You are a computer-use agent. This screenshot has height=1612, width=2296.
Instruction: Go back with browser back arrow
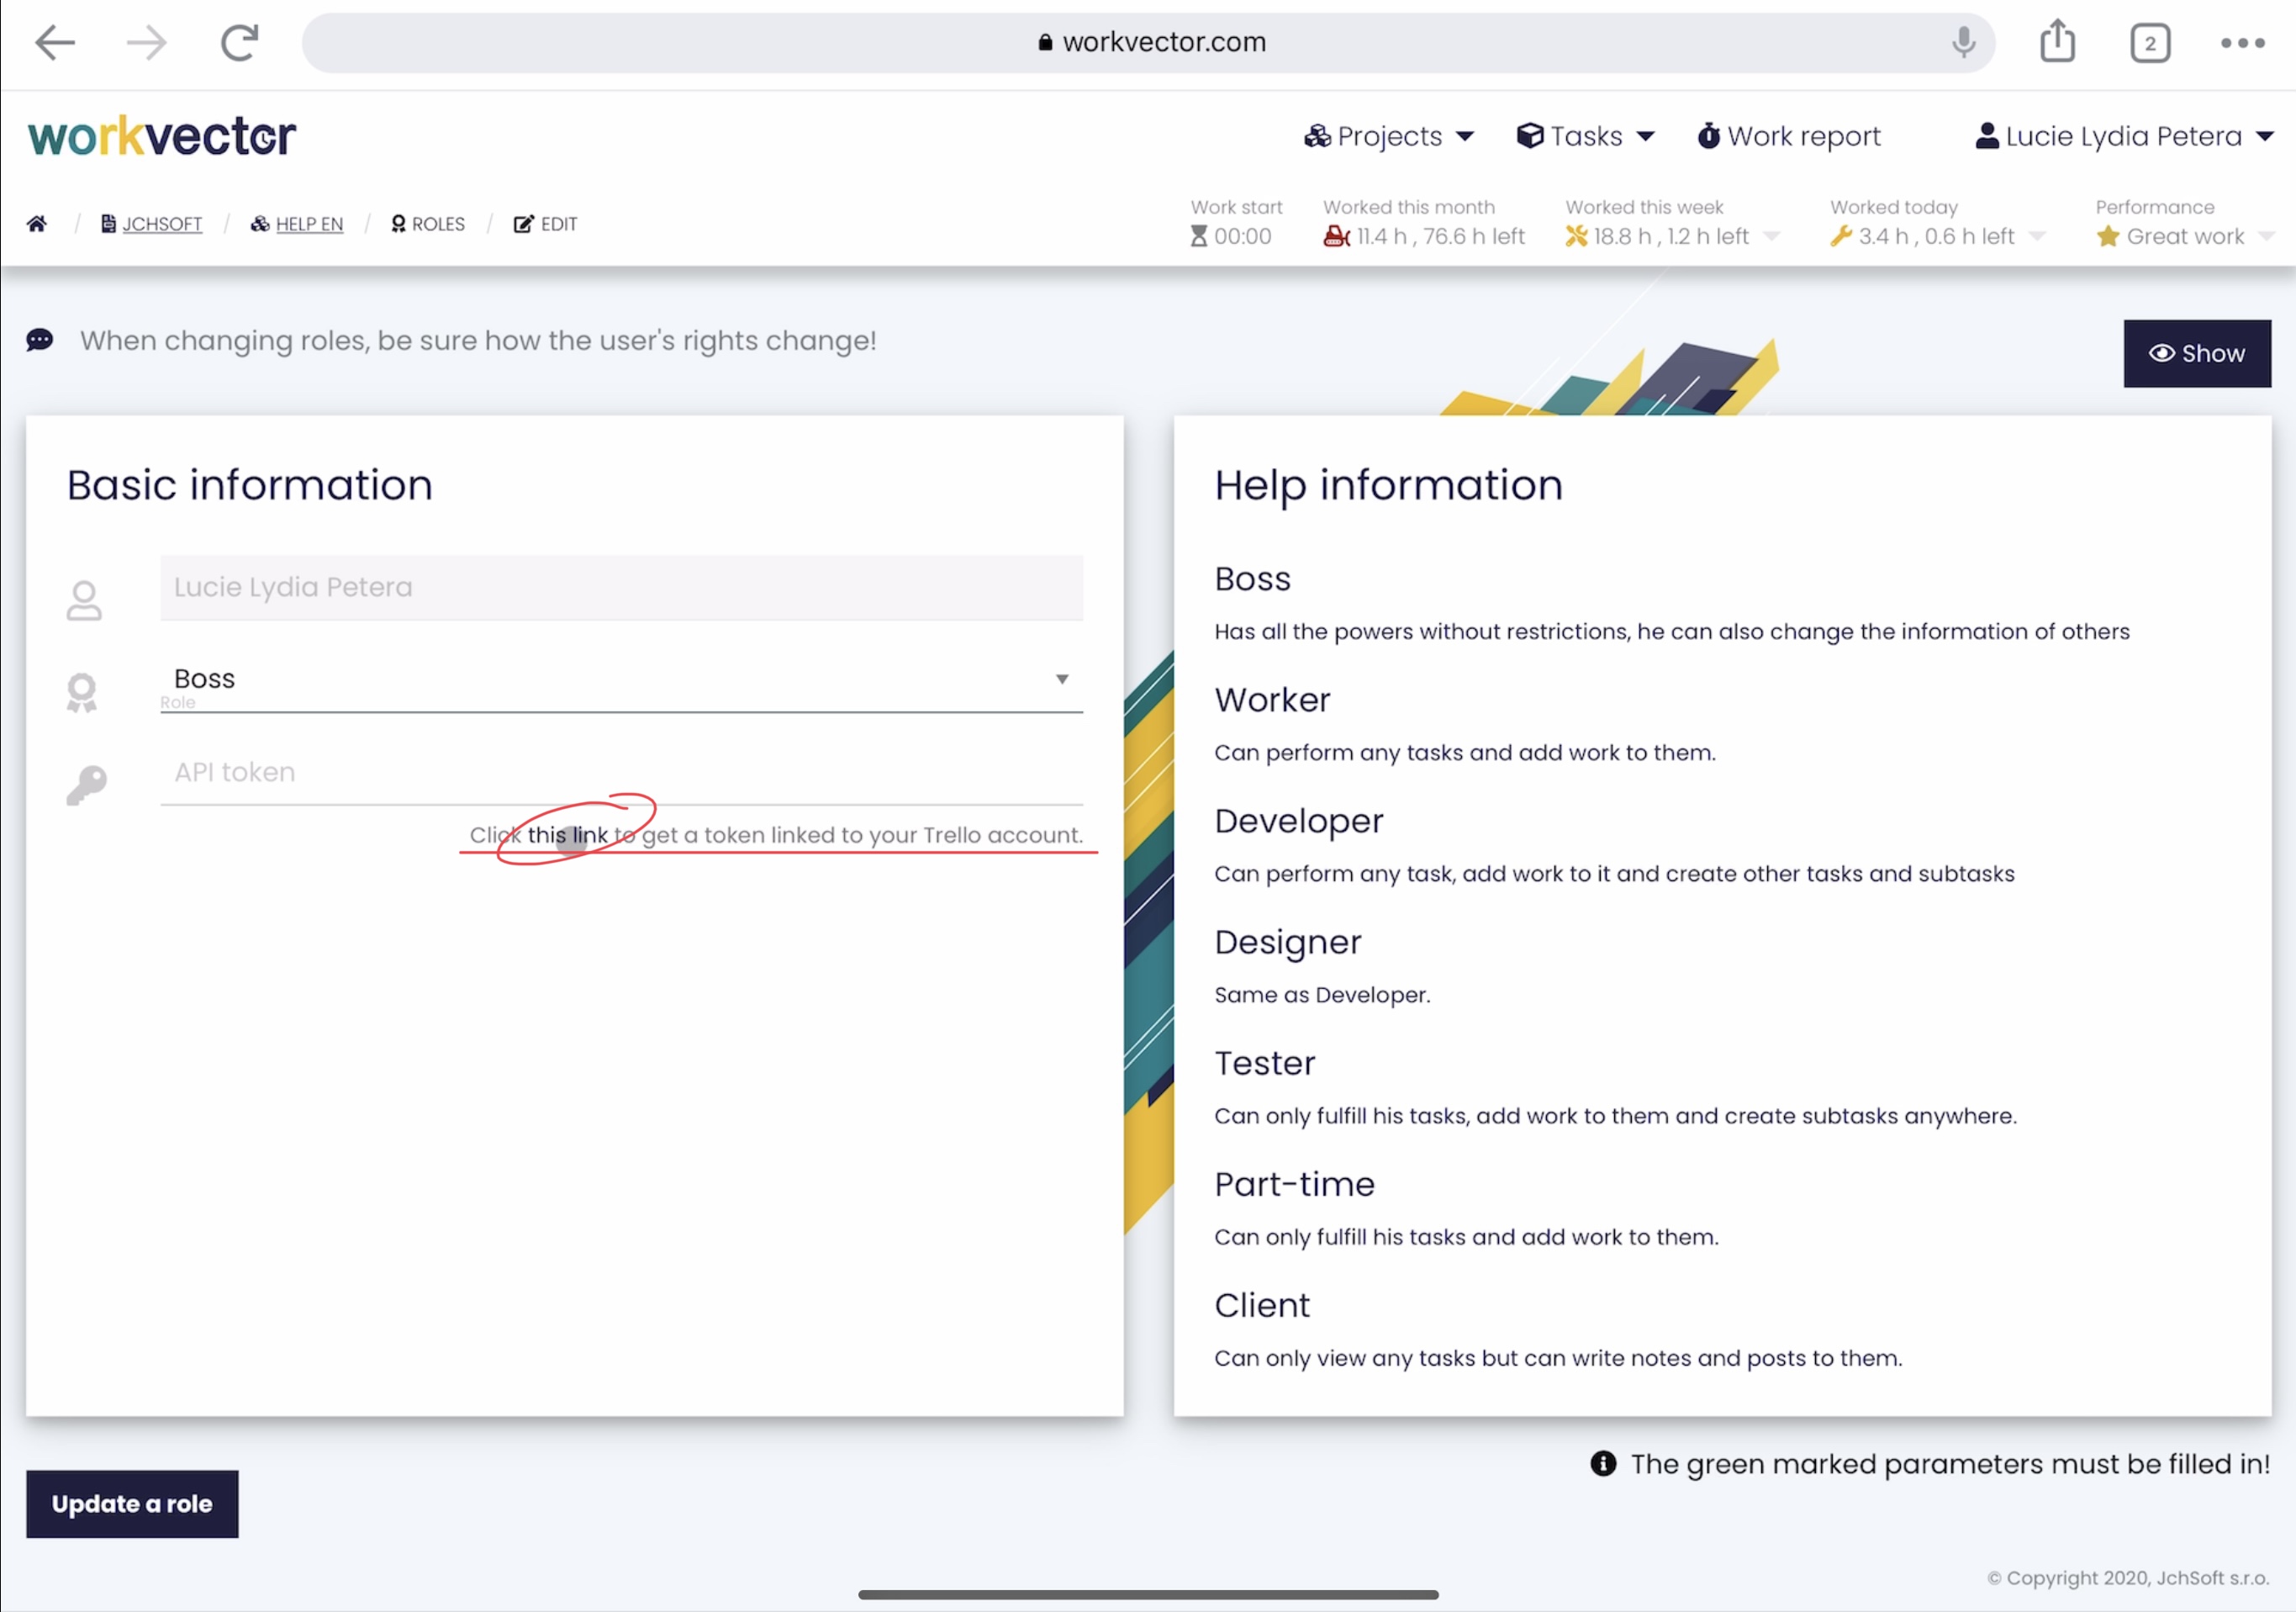(x=55, y=42)
